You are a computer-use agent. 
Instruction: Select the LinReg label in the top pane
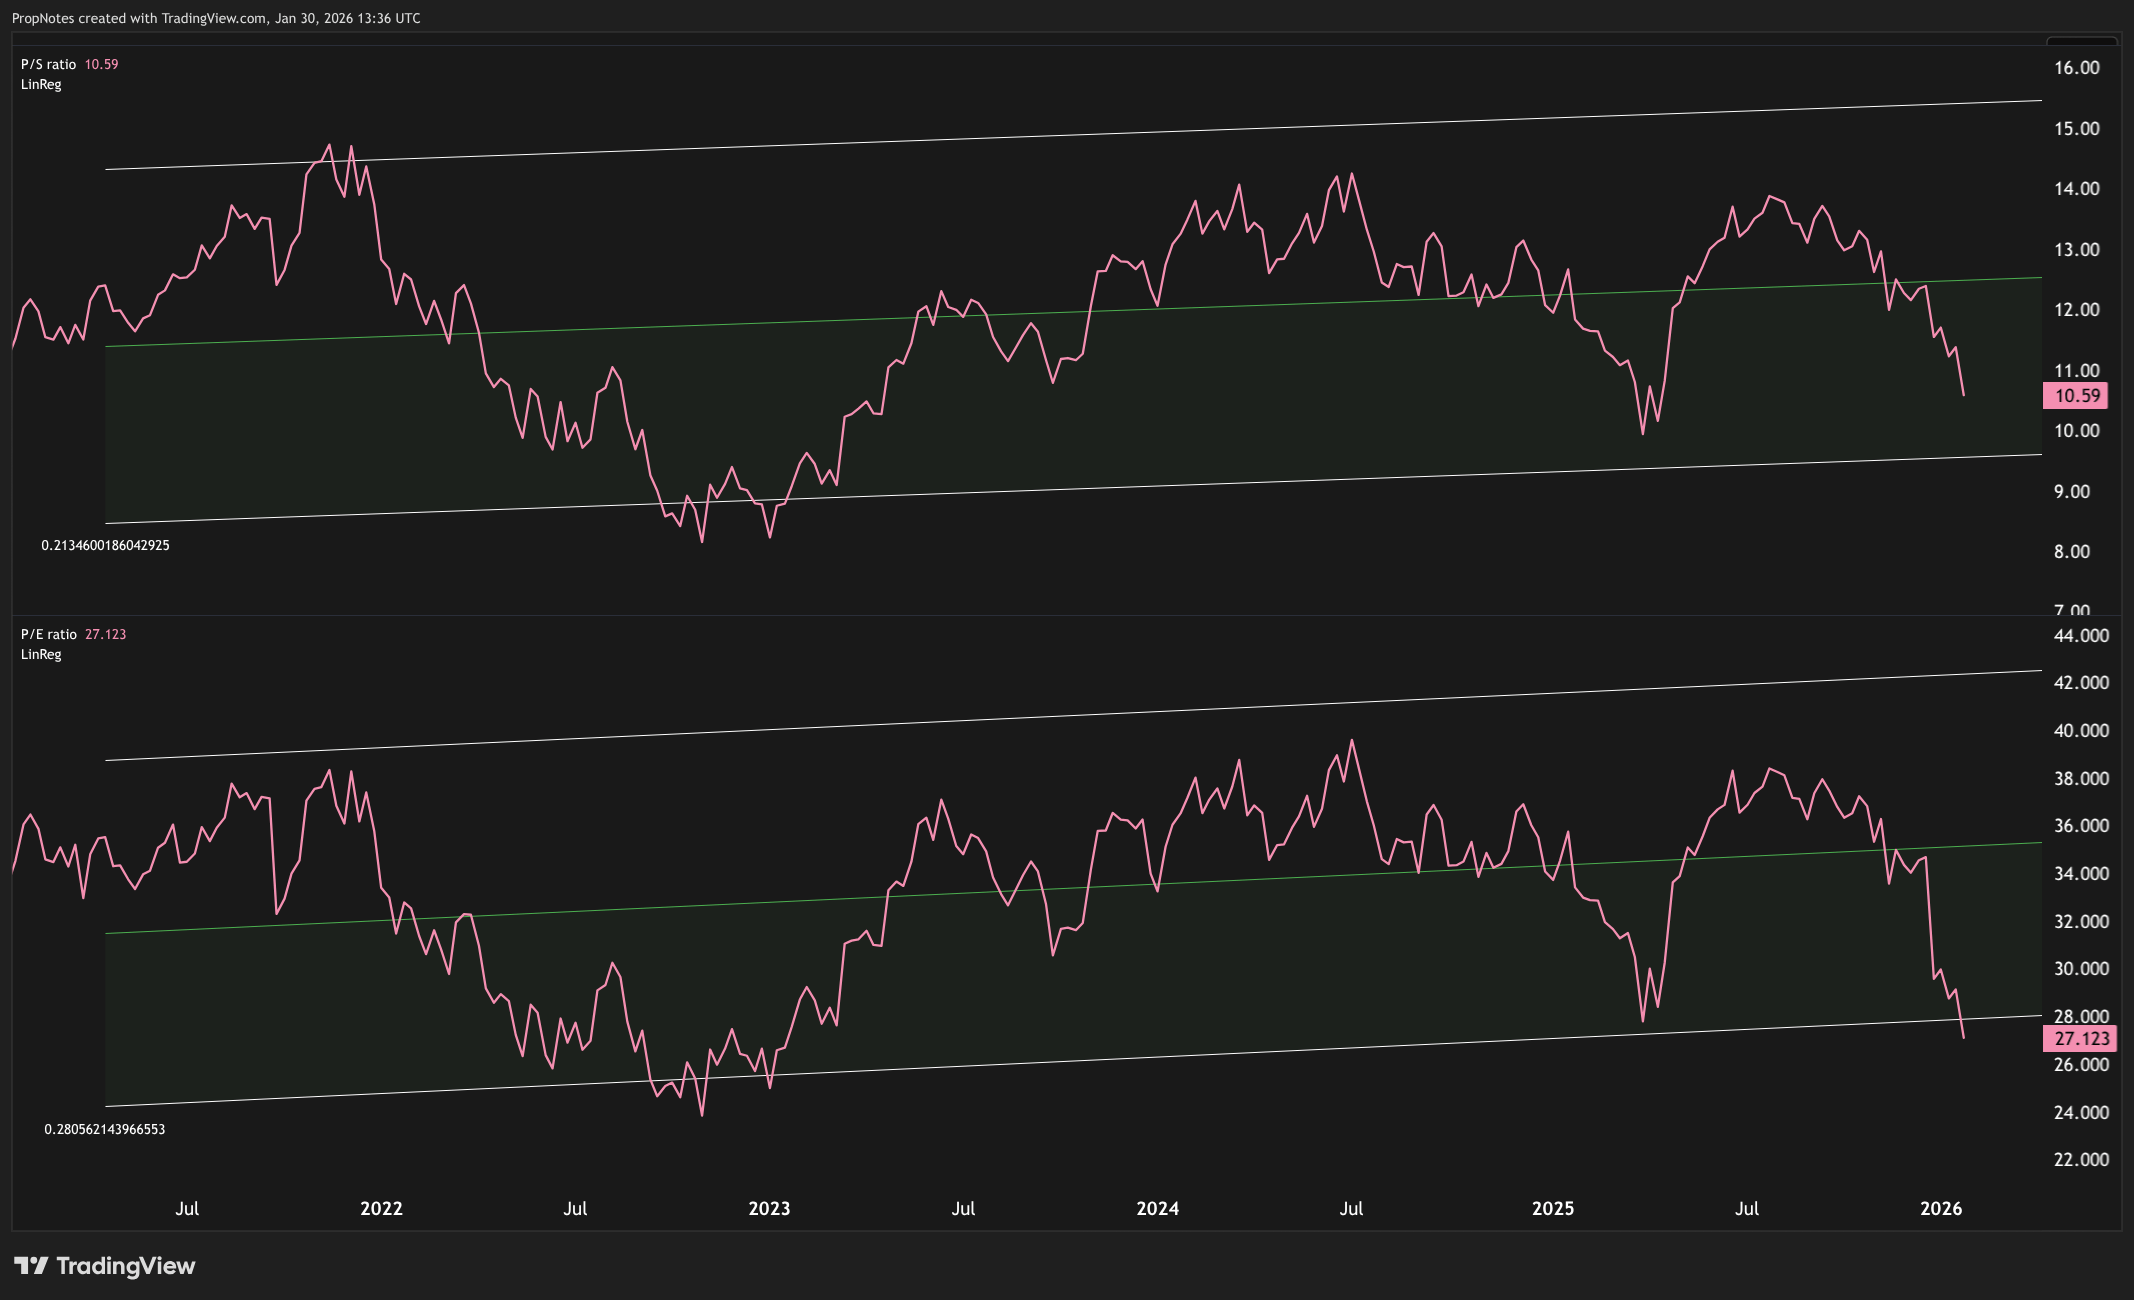click(x=41, y=84)
